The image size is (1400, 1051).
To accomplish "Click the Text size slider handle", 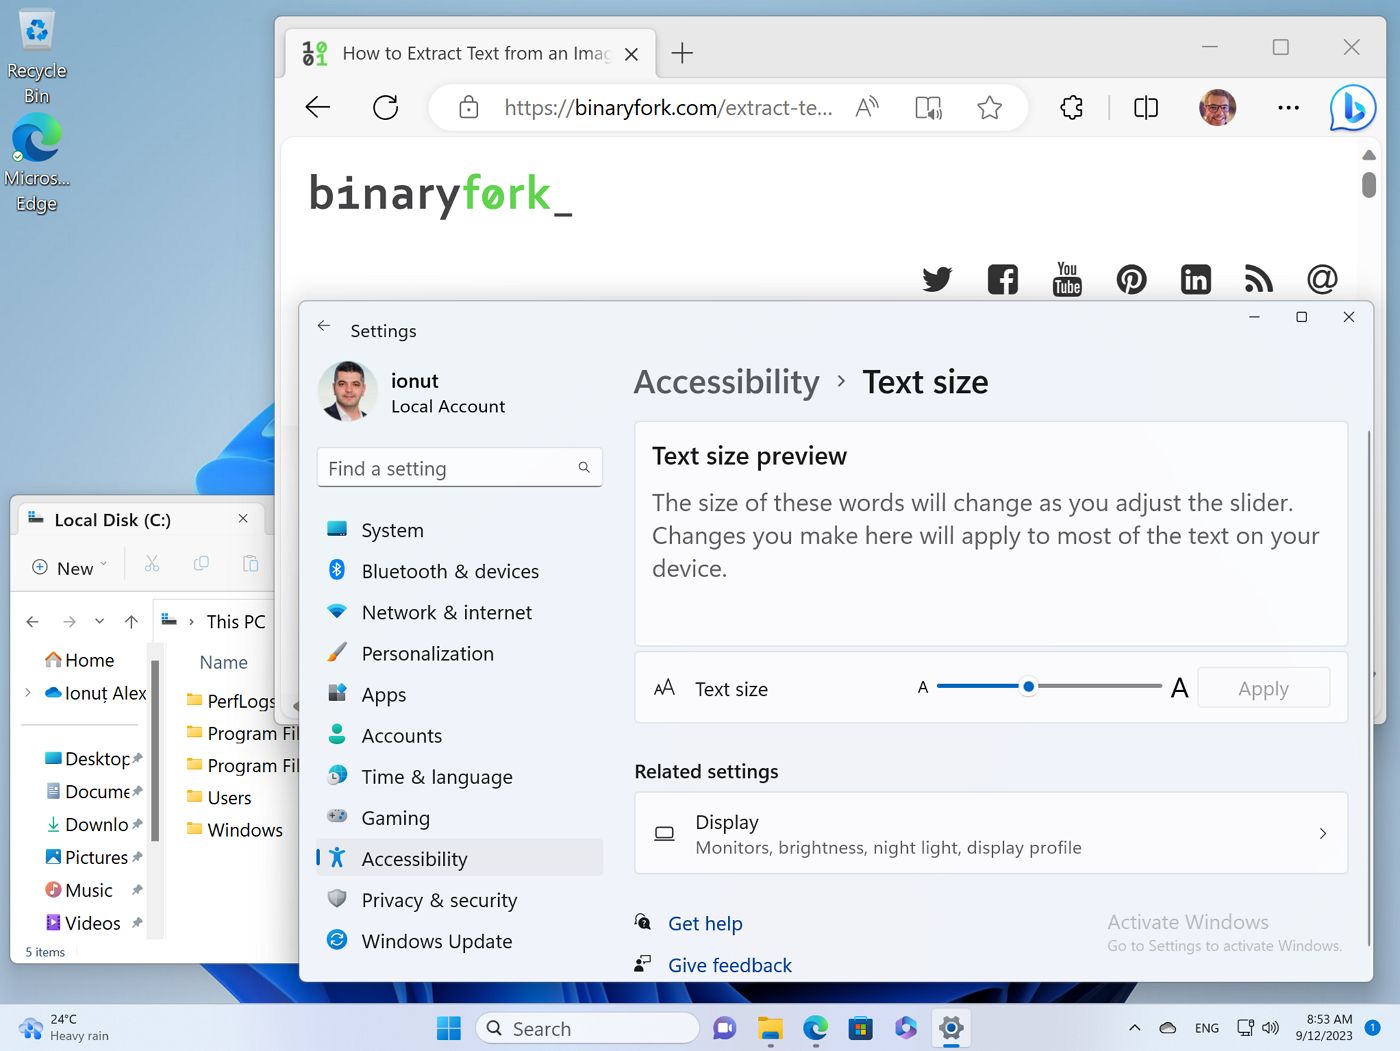I will [1028, 687].
